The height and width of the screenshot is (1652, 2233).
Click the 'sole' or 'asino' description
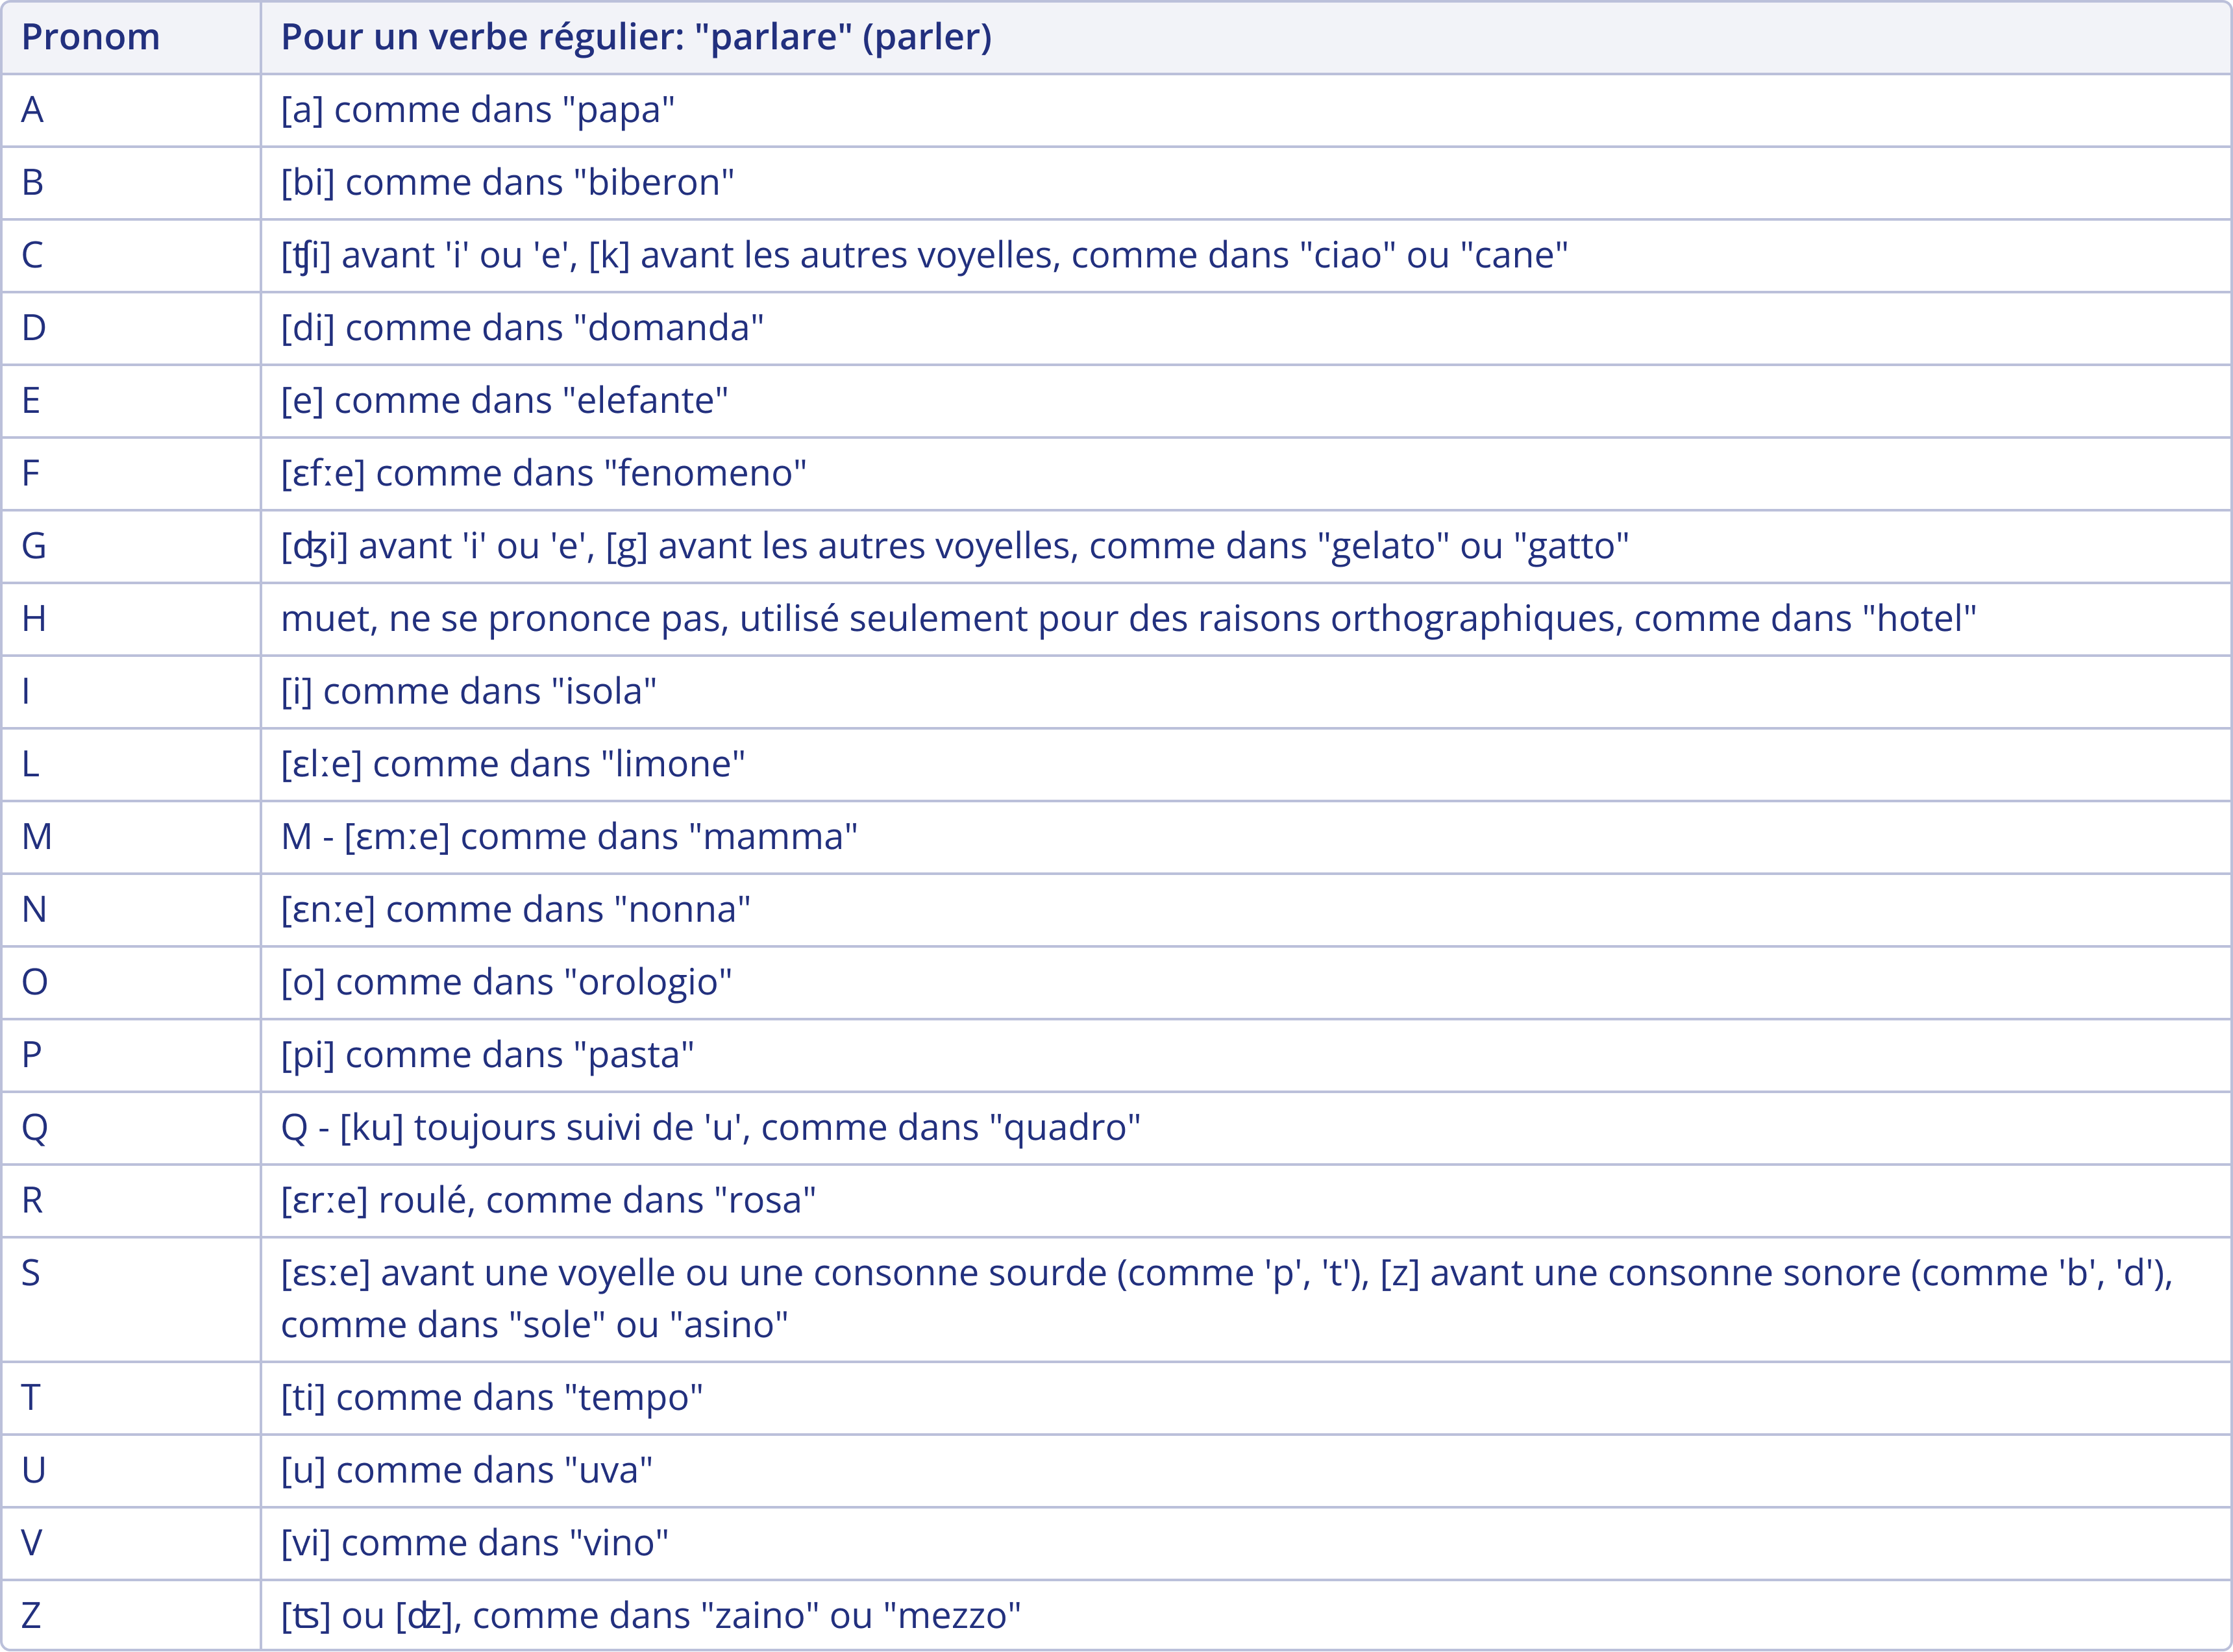coord(1226,1298)
